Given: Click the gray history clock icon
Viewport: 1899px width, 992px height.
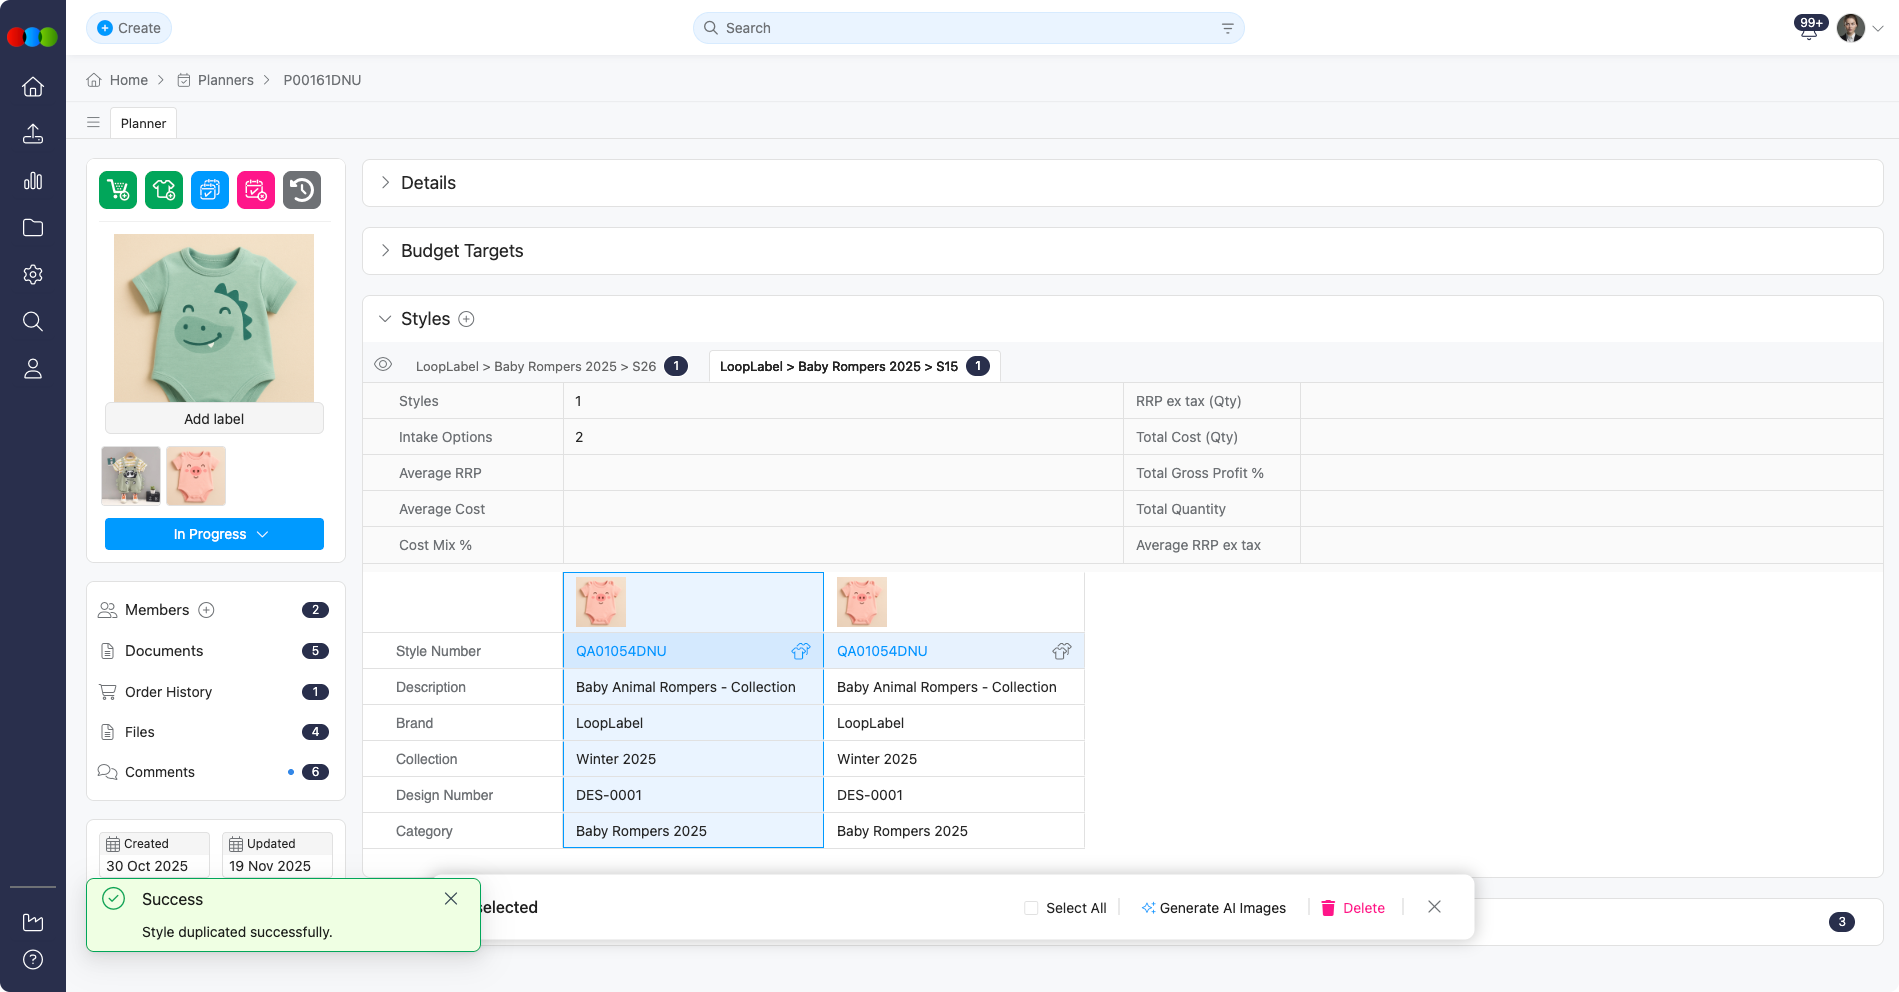Looking at the screenshot, I should [x=302, y=190].
